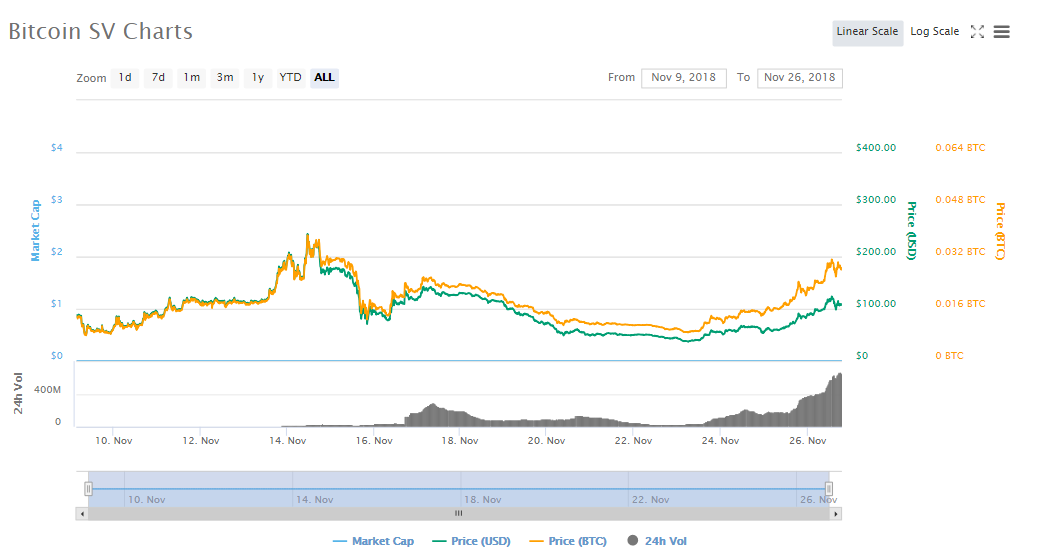Switch chart to Log Scale

tap(934, 32)
